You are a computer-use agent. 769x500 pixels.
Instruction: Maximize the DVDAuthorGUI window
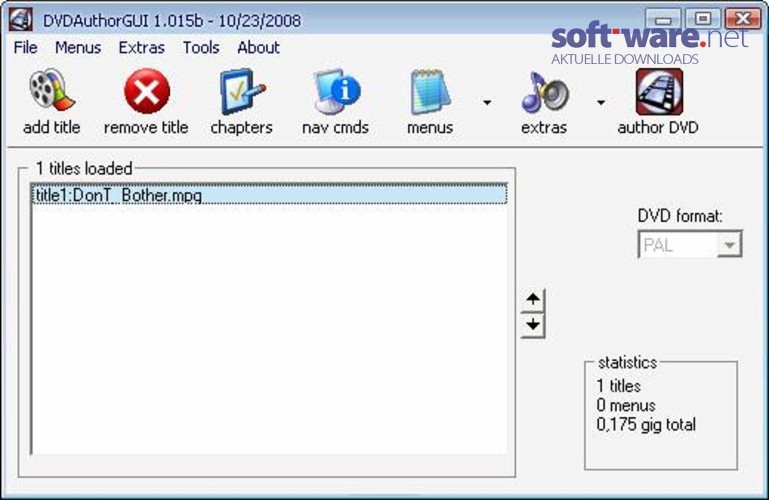click(x=703, y=20)
